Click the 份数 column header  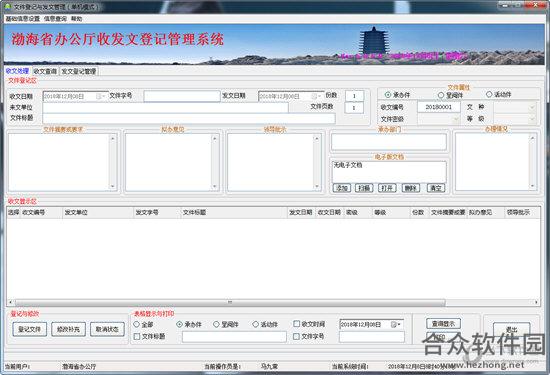(420, 213)
